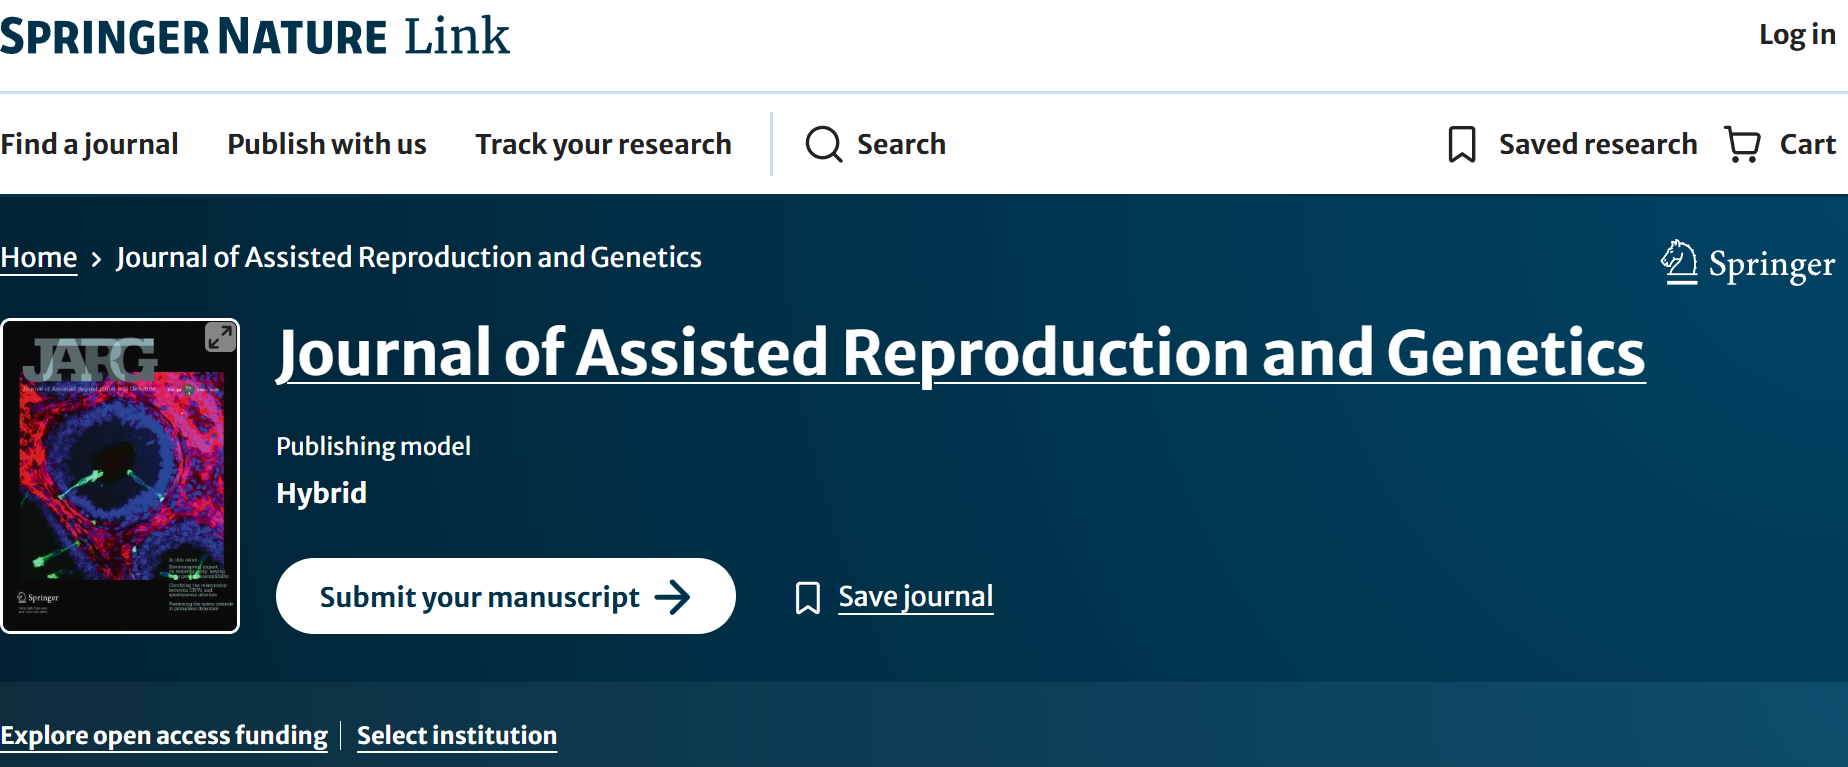Screen dimensions: 1848x767
Task: Click the Log in link
Action: pos(1797,35)
